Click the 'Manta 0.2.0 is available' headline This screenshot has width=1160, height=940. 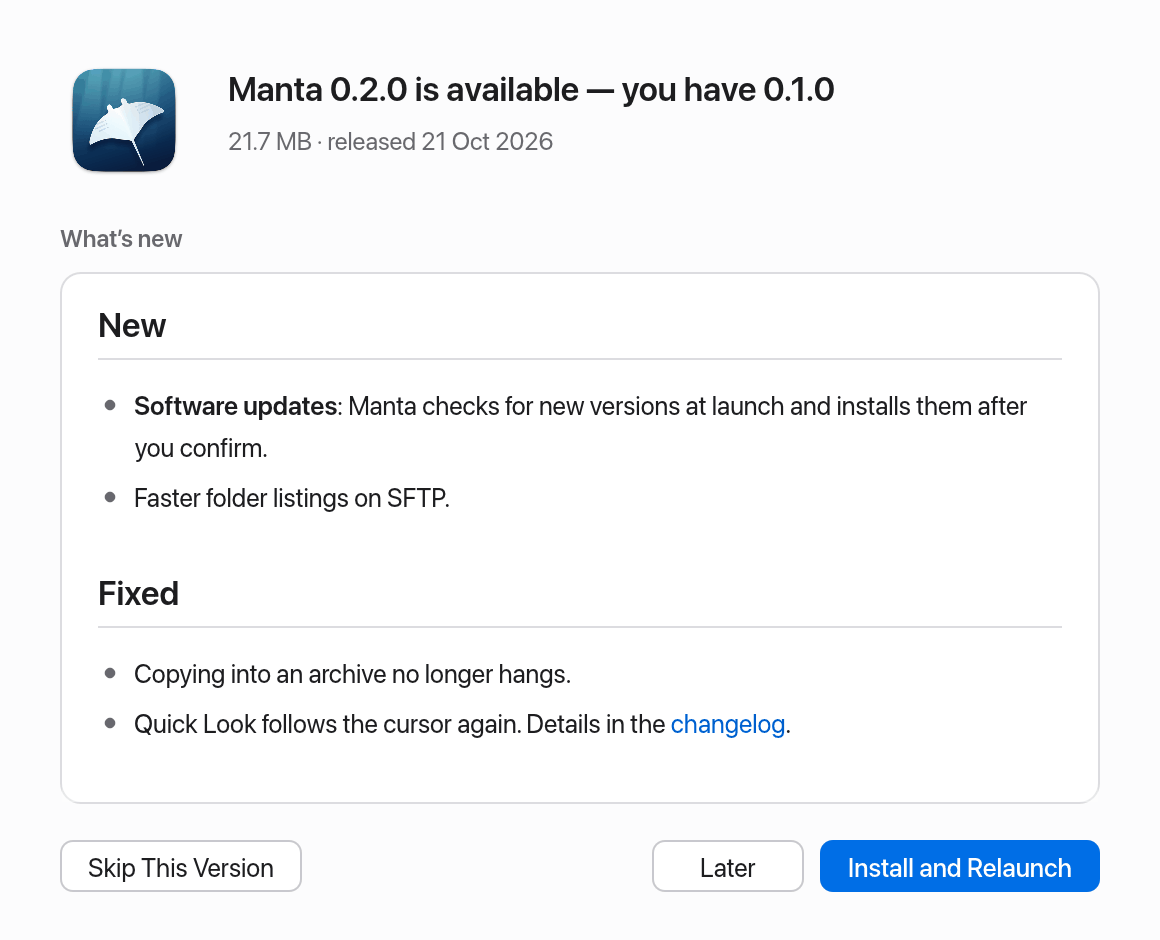[x=530, y=89]
